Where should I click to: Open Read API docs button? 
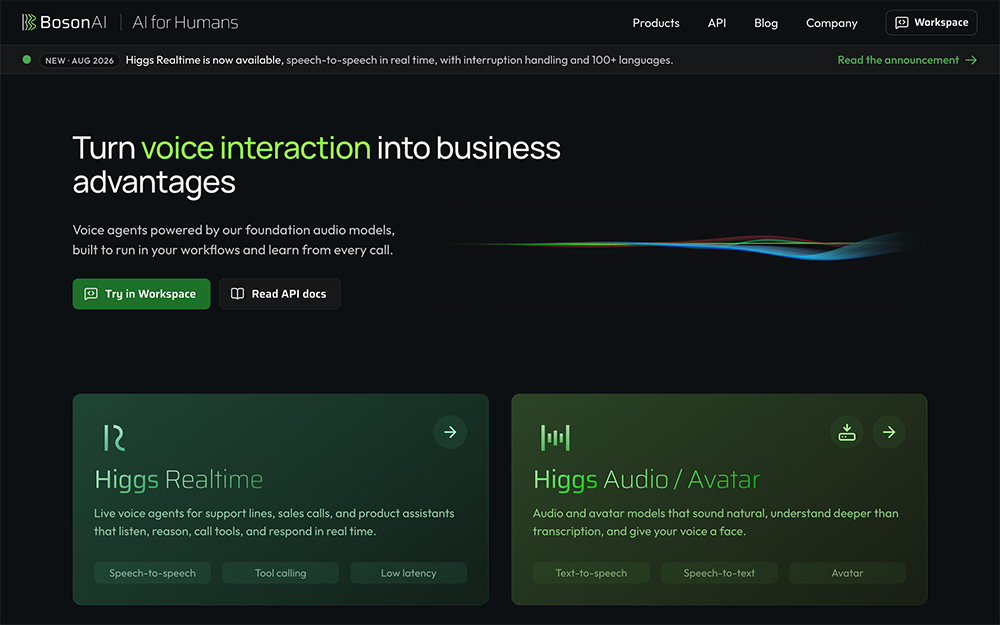[x=279, y=294]
